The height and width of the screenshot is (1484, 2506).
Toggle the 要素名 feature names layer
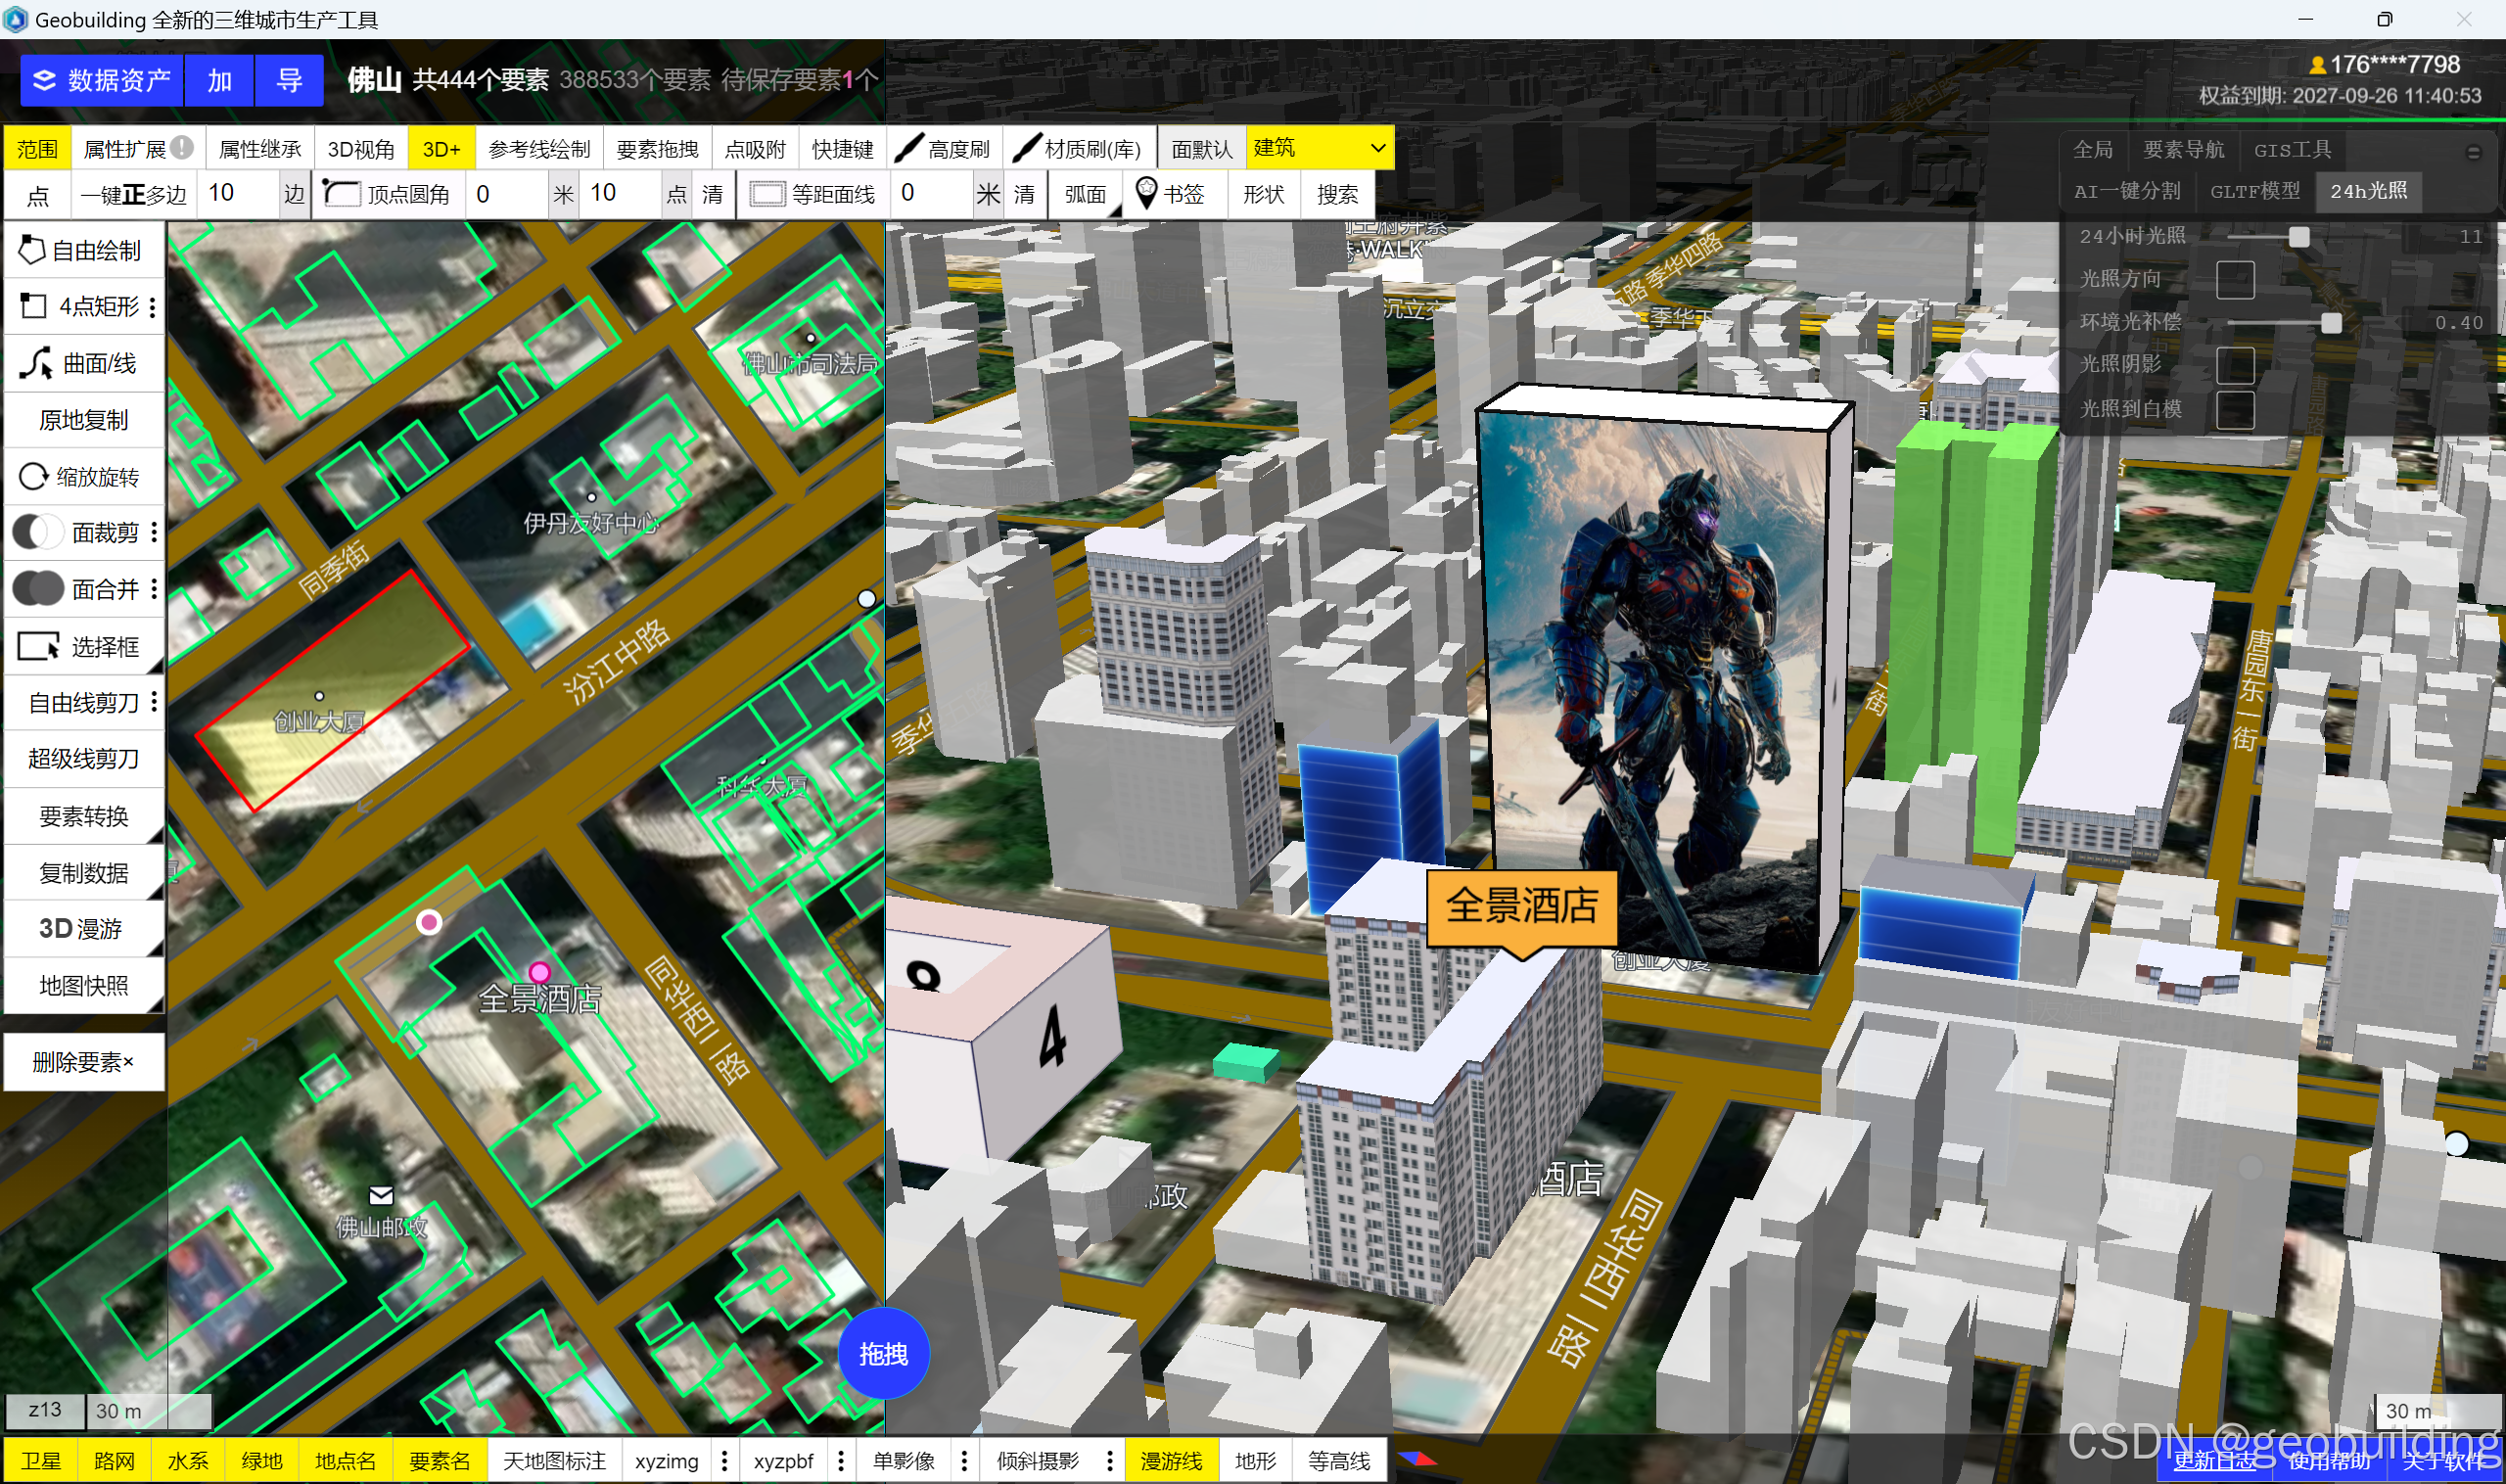(x=439, y=1460)
